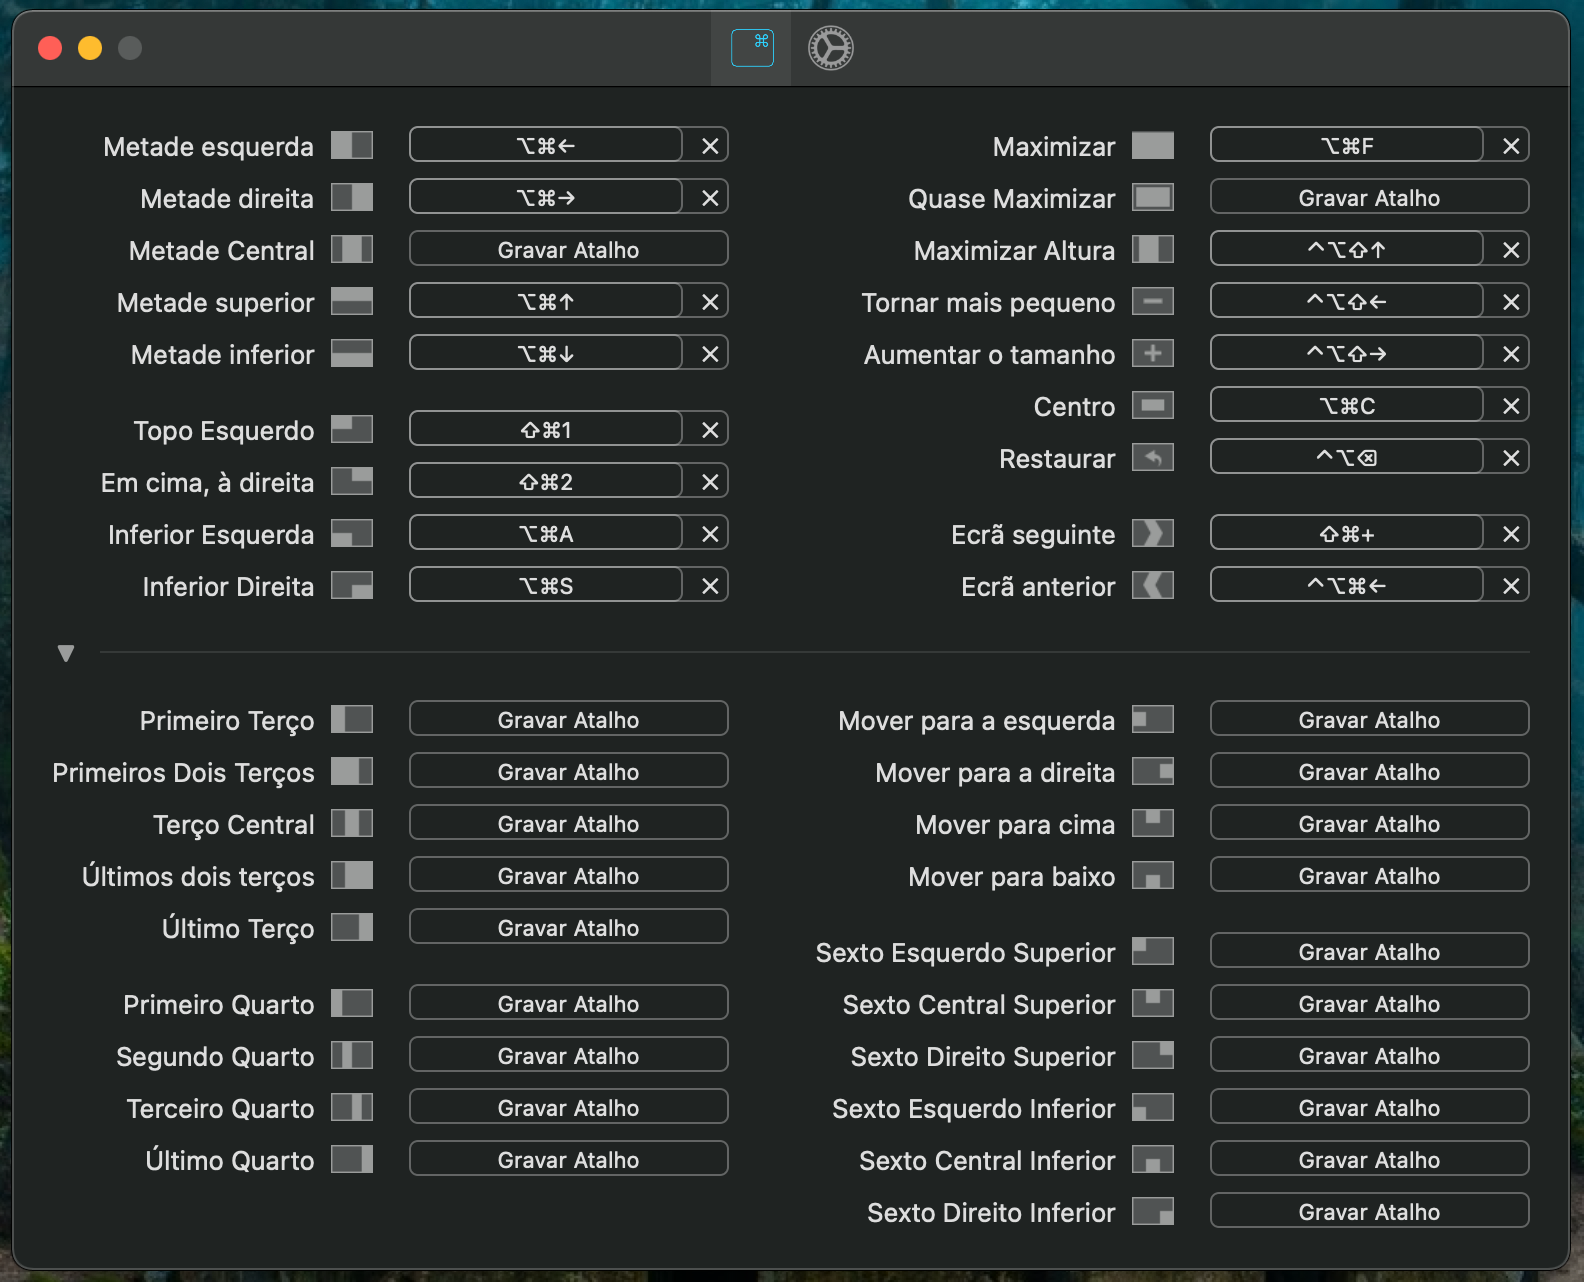Click the Tornar mais pequeno minus icon
The width and height of the screenshot is (1584, 1282).
coord(1152,302)
